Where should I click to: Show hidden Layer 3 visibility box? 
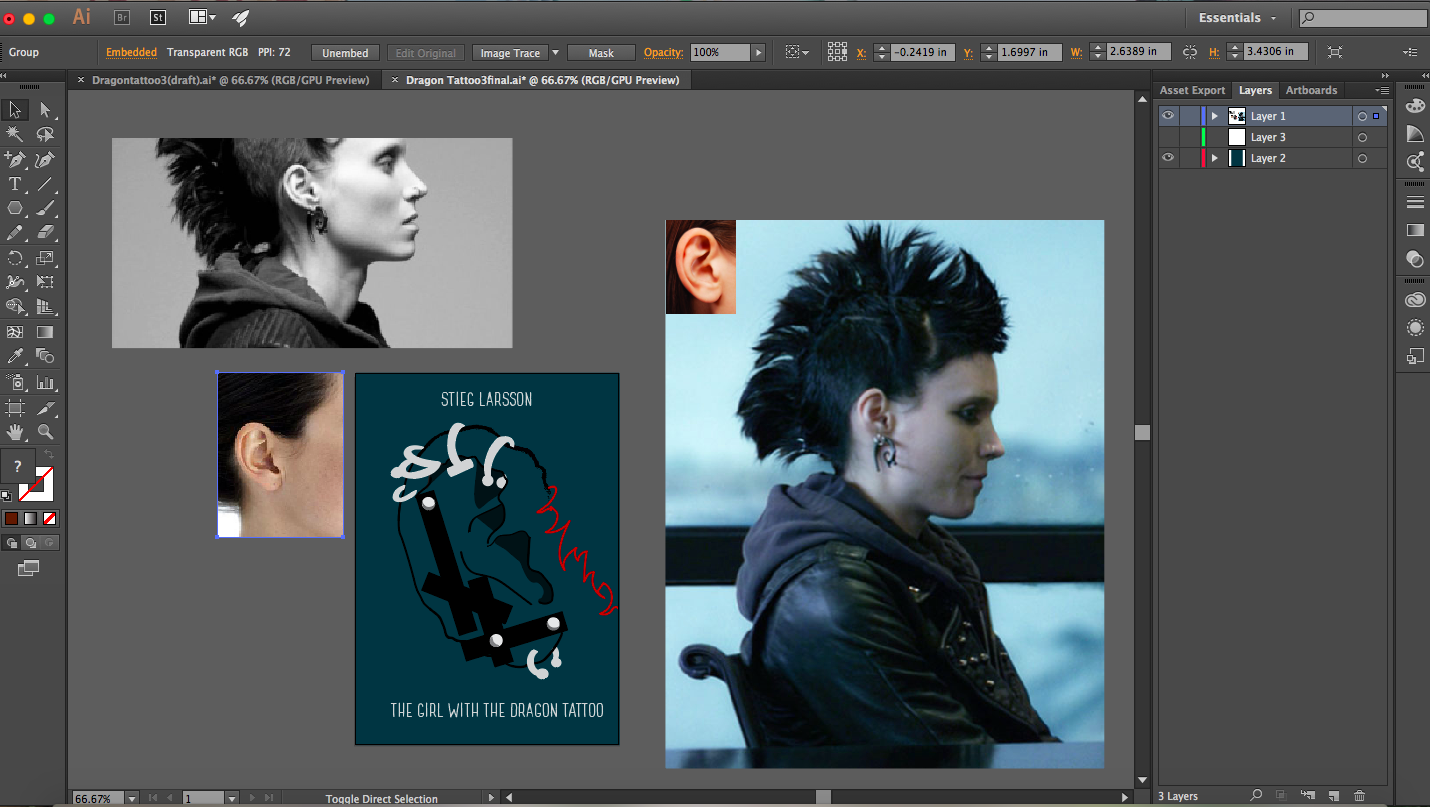pyautogui.click(x=1168, y=137)
